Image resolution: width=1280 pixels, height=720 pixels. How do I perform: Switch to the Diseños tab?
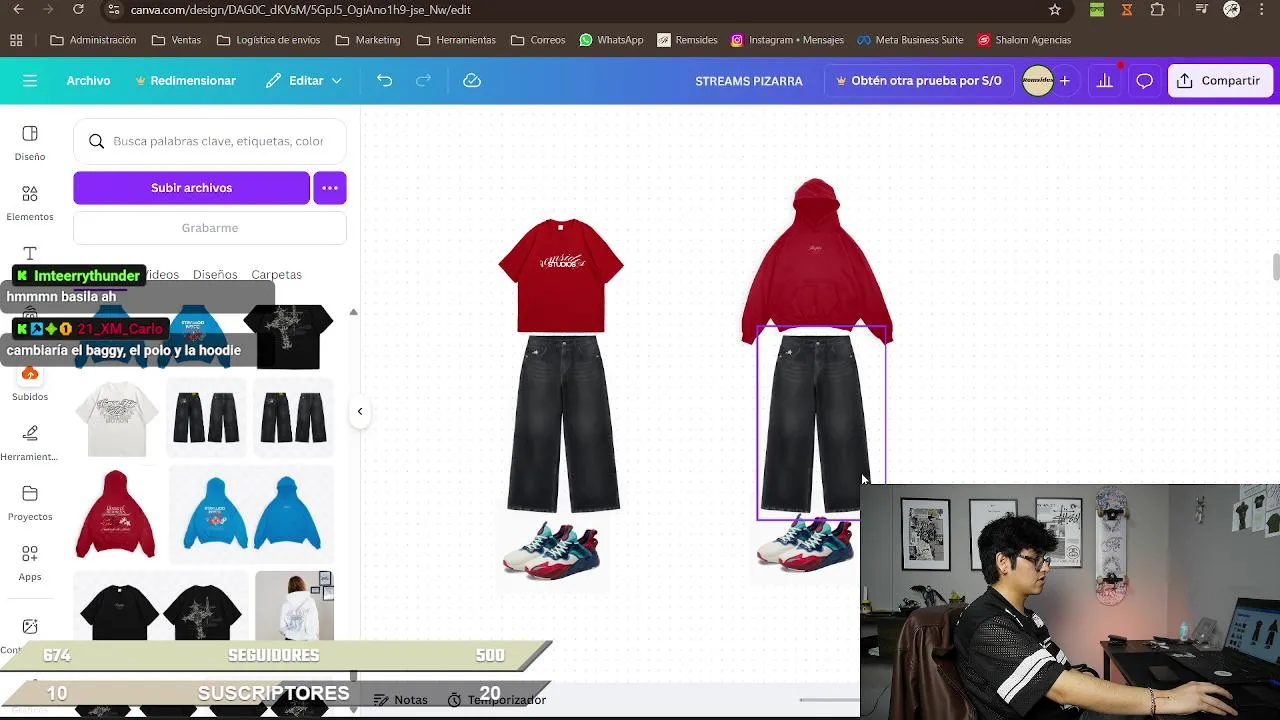click(x=215, y=274)
